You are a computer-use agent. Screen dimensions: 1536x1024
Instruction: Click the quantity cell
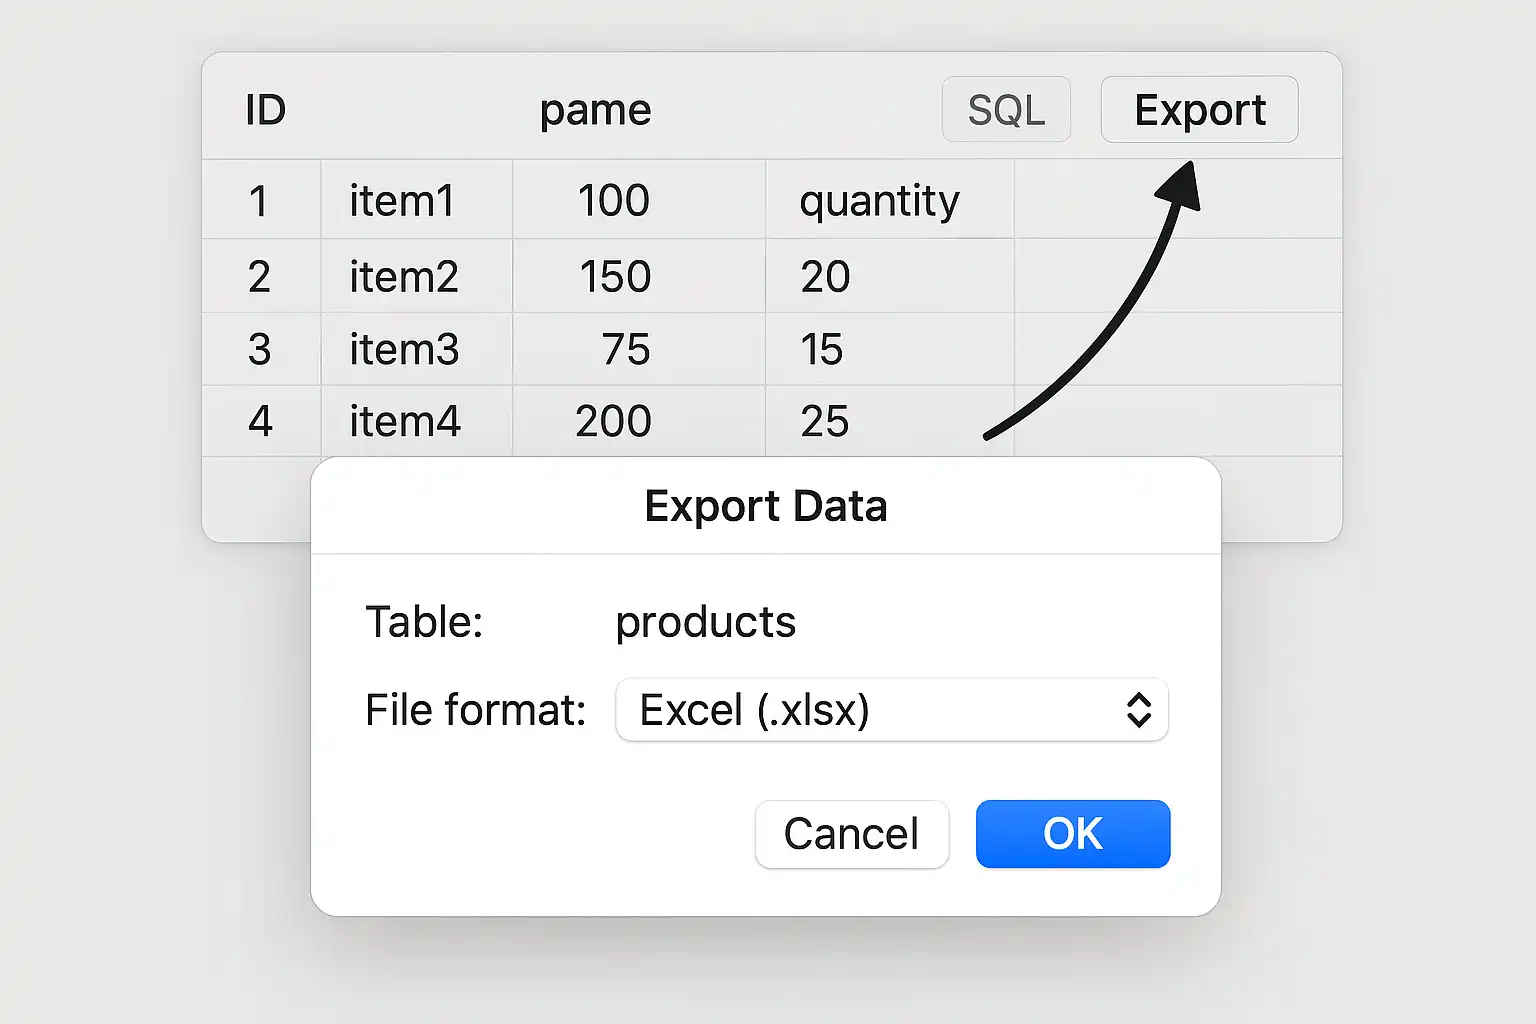click(x=890, y=199)
